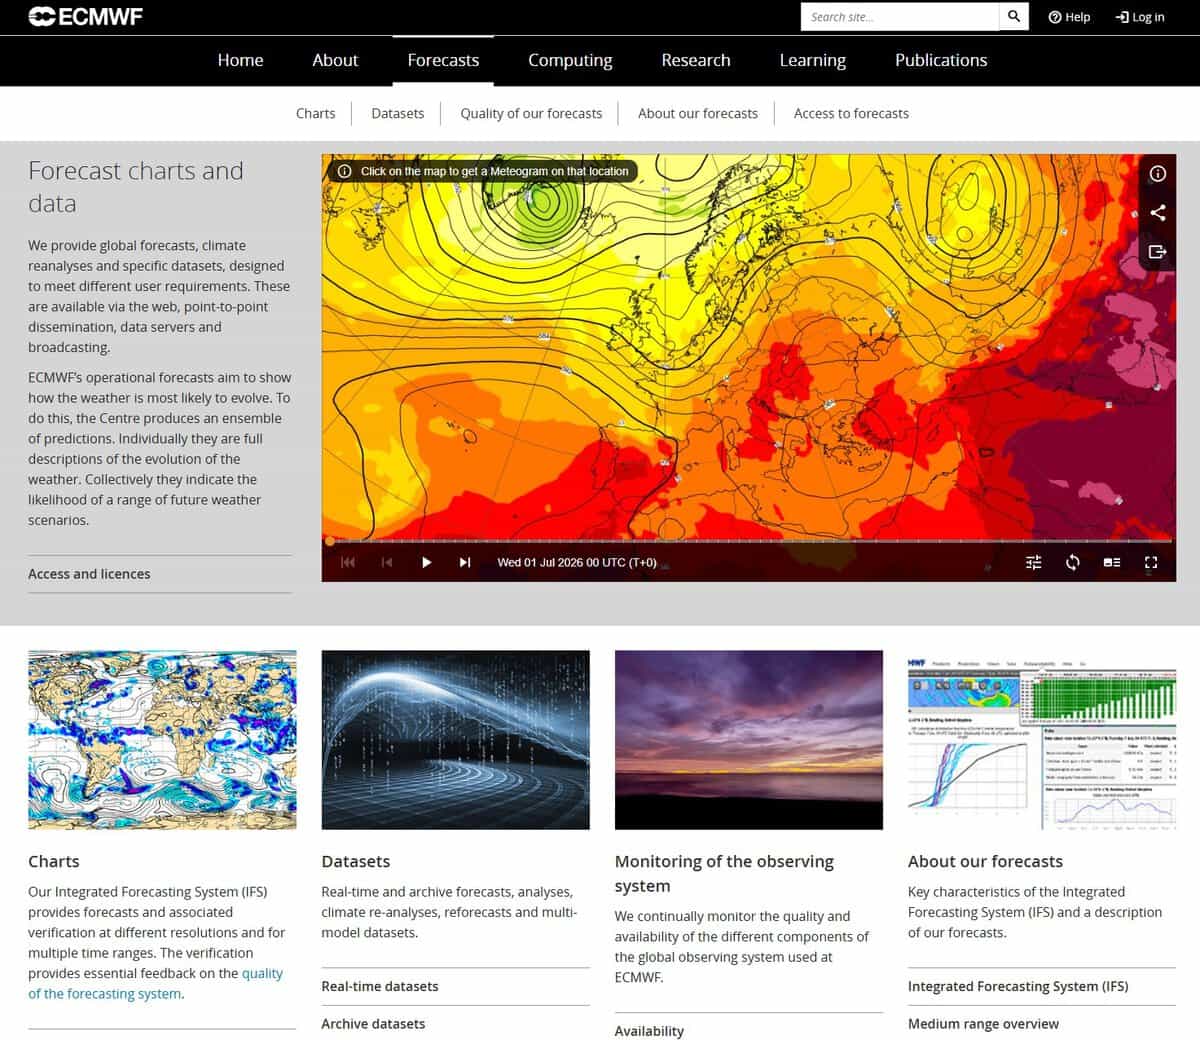Enter fullscreen chart view
Image resolution: width=1200 pixels, height=1040 pixels.
[x=1151, y=562]
